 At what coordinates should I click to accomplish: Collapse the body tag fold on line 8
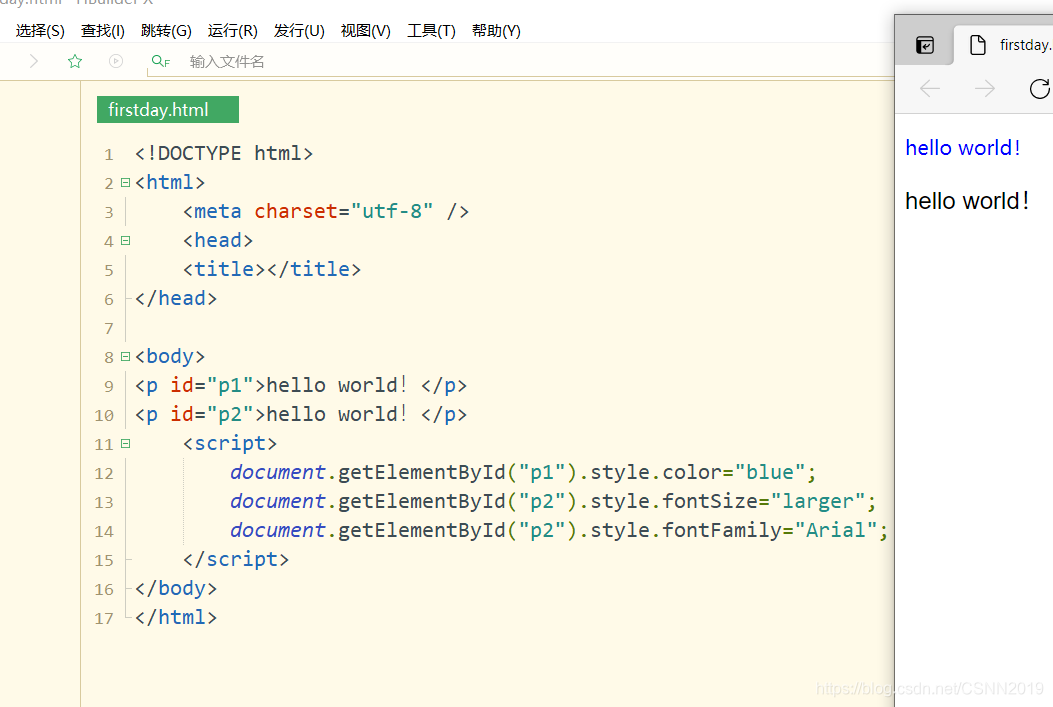(125, 357)
